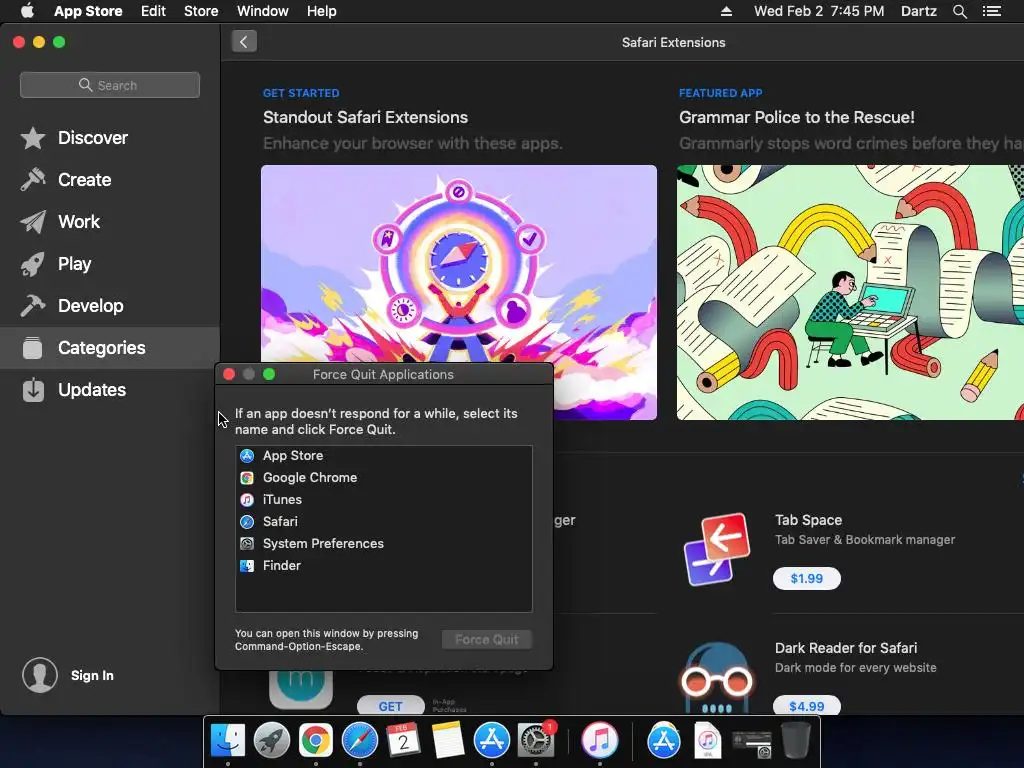Open Google Chrome from the Dock

315,741
